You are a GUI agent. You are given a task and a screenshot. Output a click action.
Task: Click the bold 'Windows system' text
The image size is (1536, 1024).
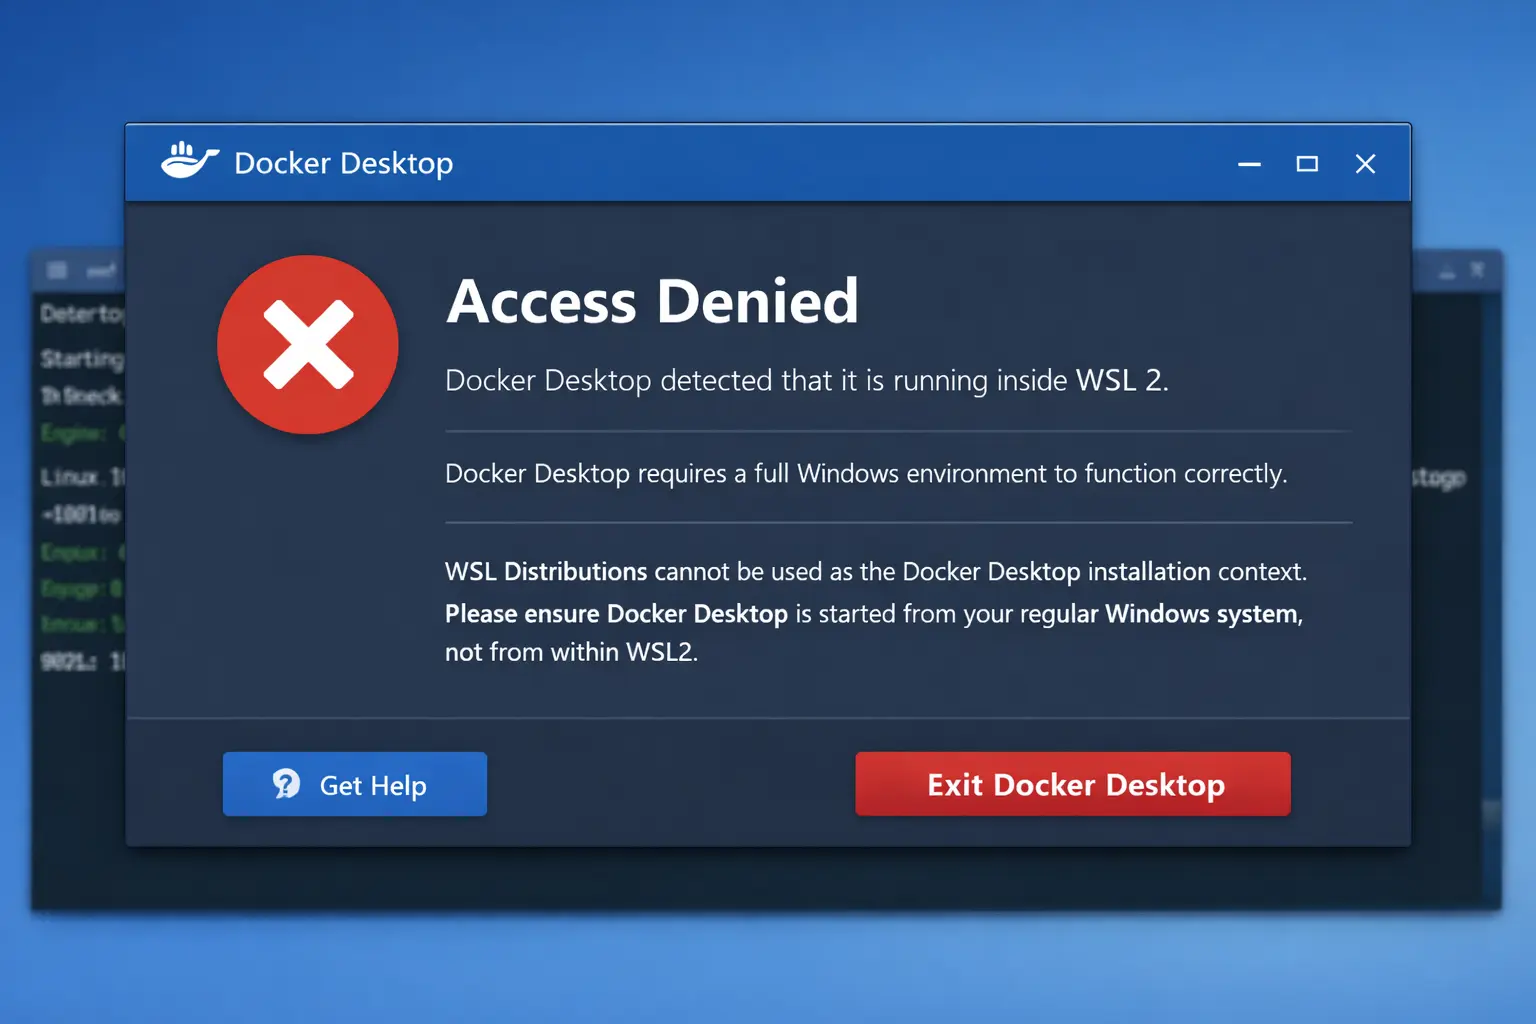[1201, 613]
